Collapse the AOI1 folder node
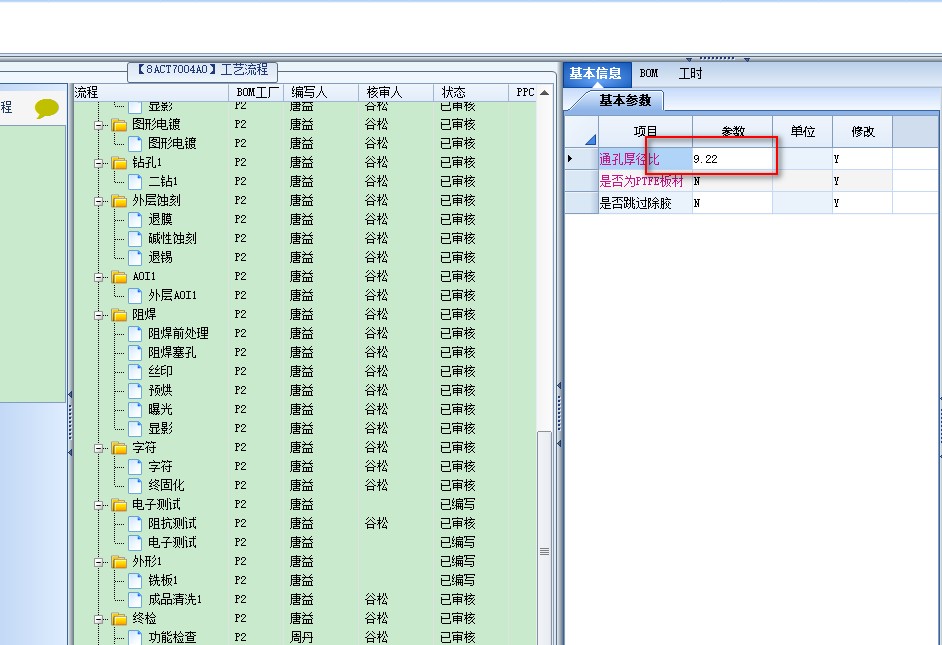The image size is (942, 645). click(x=99, y=277)
